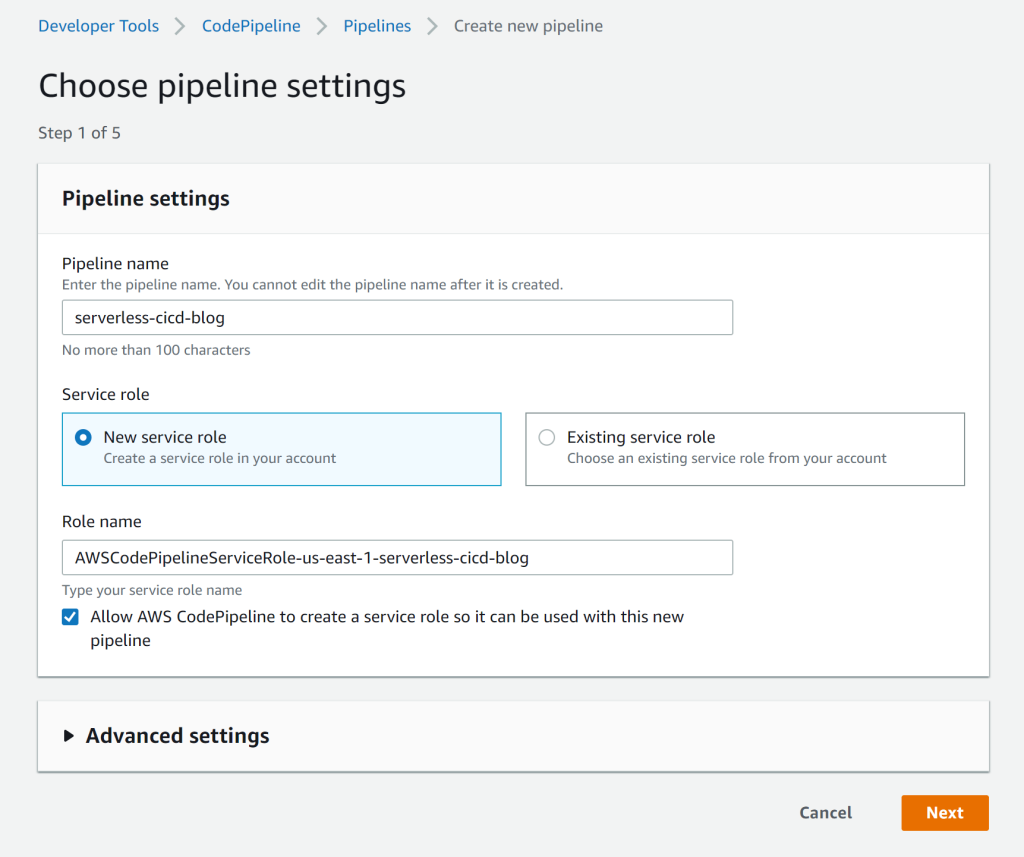
Task: Click the empty radio circle for Existing service role
Action: pyautogui.click(x=546, y=437)
